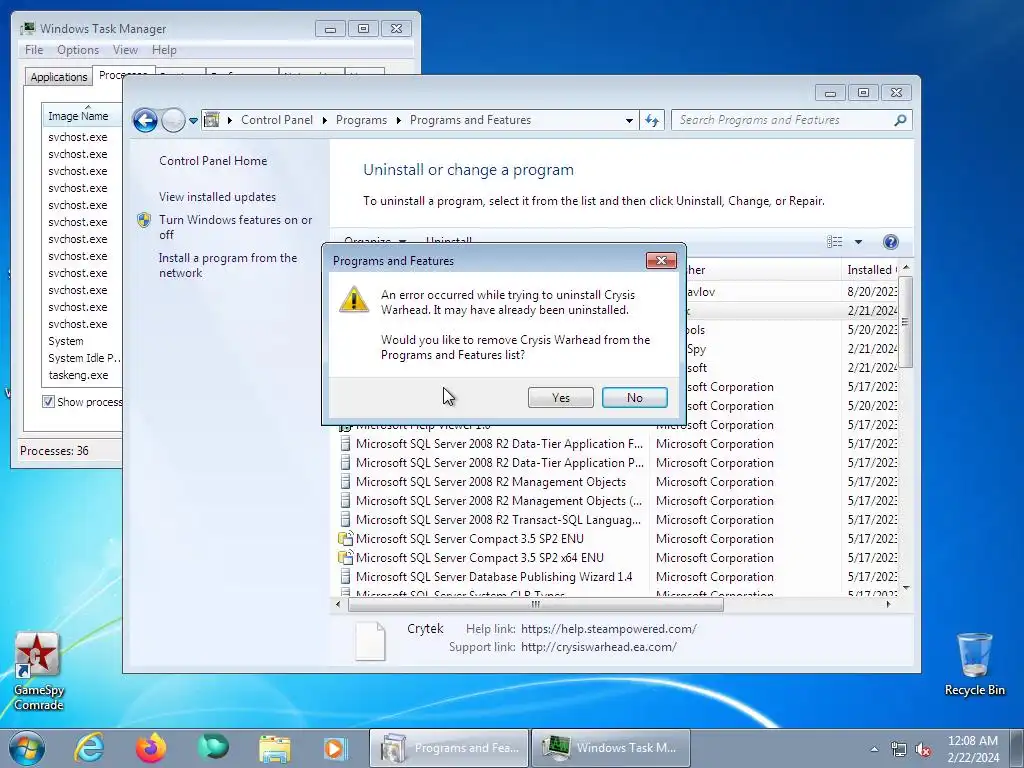Image resolution: width=1024 pixels, height=768 pixels.
Task: Open Control Panel Home link
Action: point(213,161)
